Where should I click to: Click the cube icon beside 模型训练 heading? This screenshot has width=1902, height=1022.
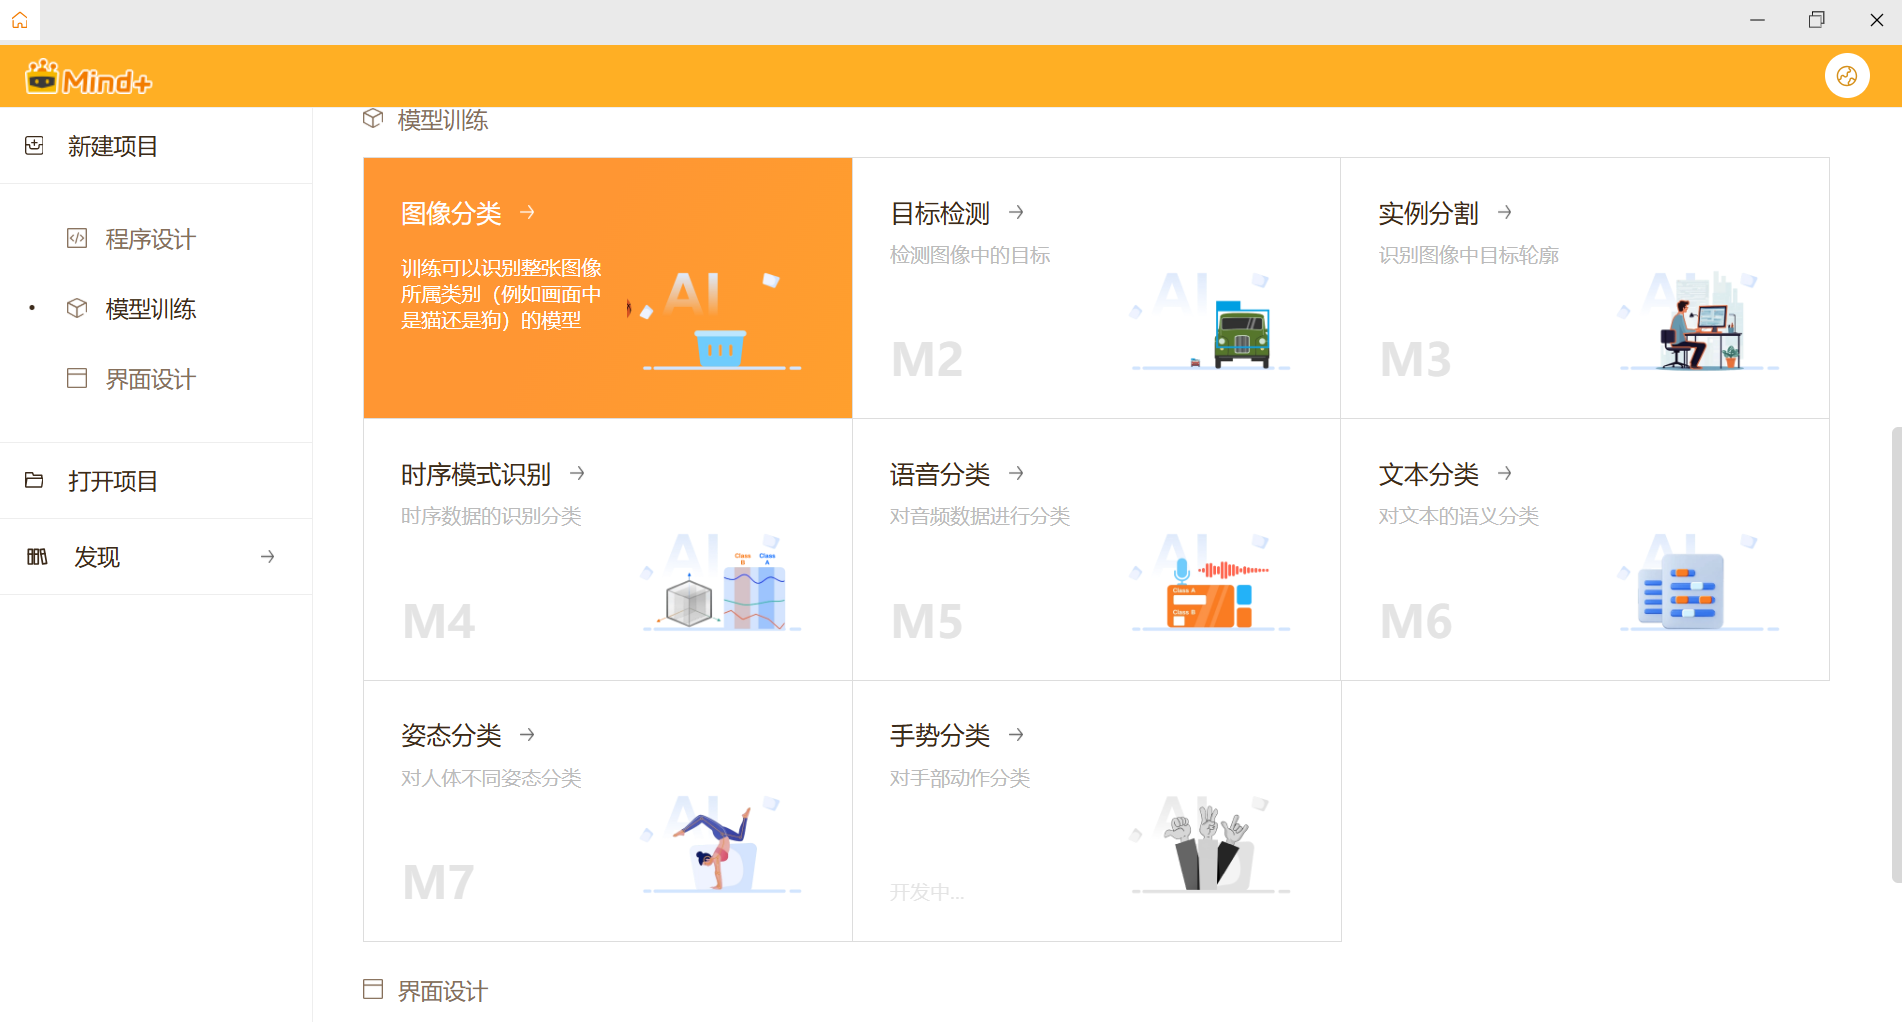[x=372, y=118]
